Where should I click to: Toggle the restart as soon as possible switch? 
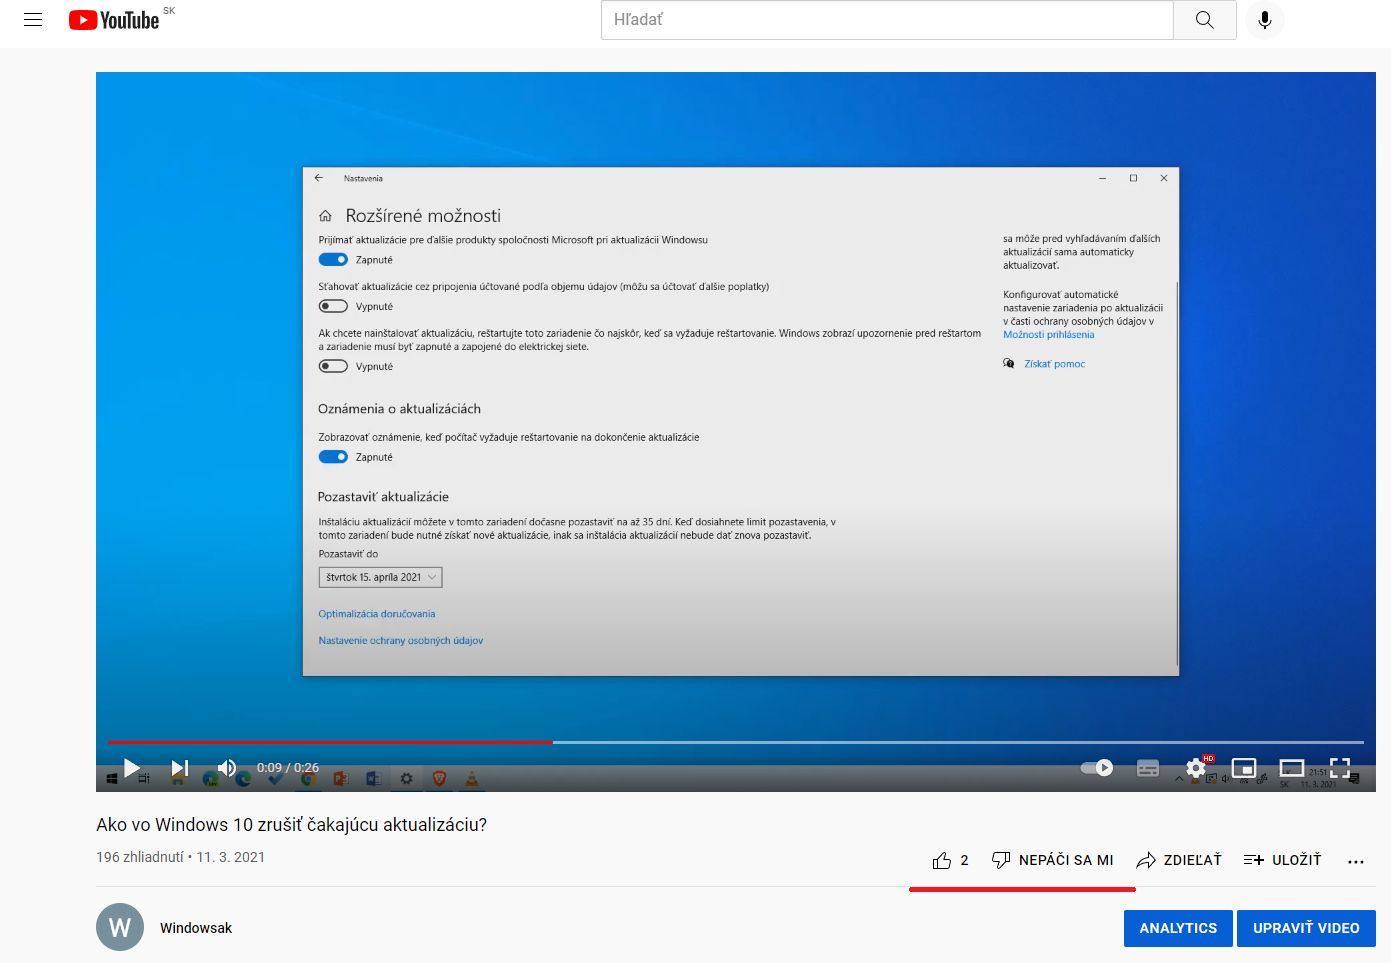[x=333, y=367]
